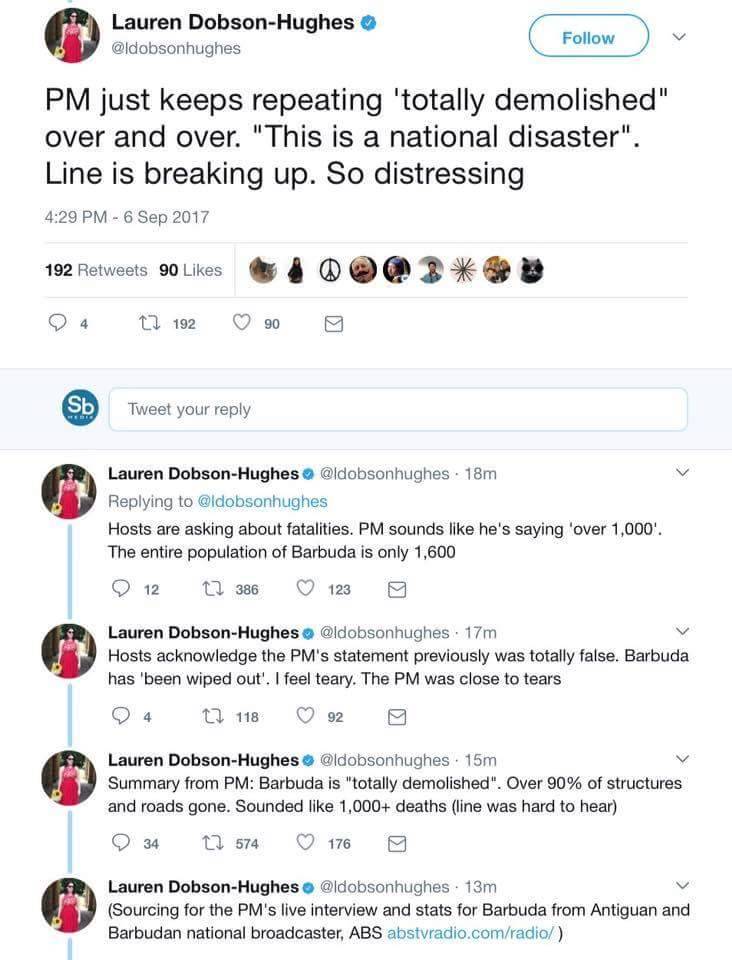
Task: Like the 'Hosts acknowledge' tweet with 92 likes
Action: point(306,716)
